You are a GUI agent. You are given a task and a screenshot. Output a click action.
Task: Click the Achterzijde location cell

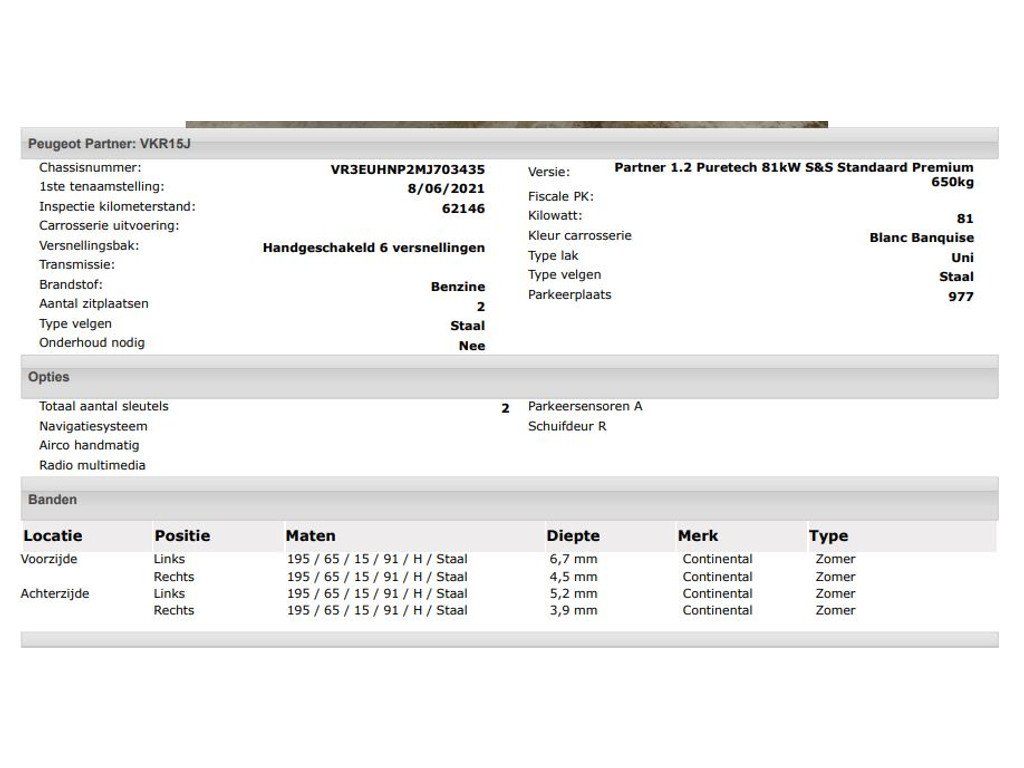click(x=55, y=594)
